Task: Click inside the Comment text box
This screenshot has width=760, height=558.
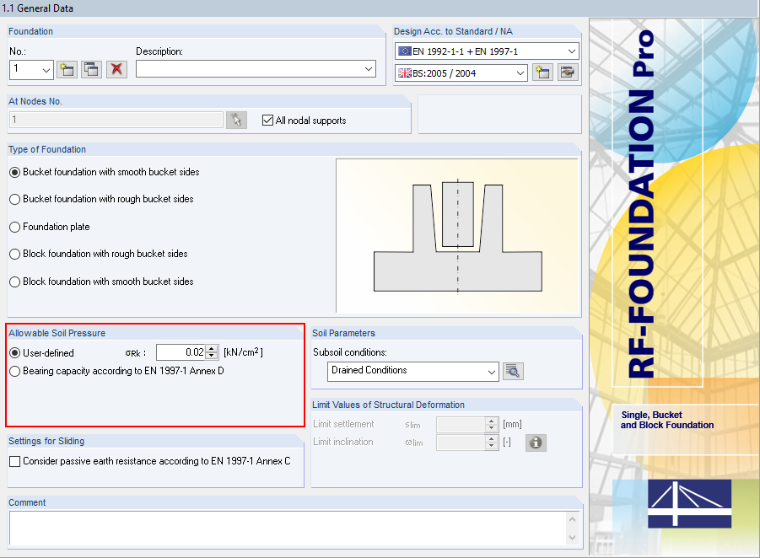Action: pyautogui.click(x=289, y=528)
